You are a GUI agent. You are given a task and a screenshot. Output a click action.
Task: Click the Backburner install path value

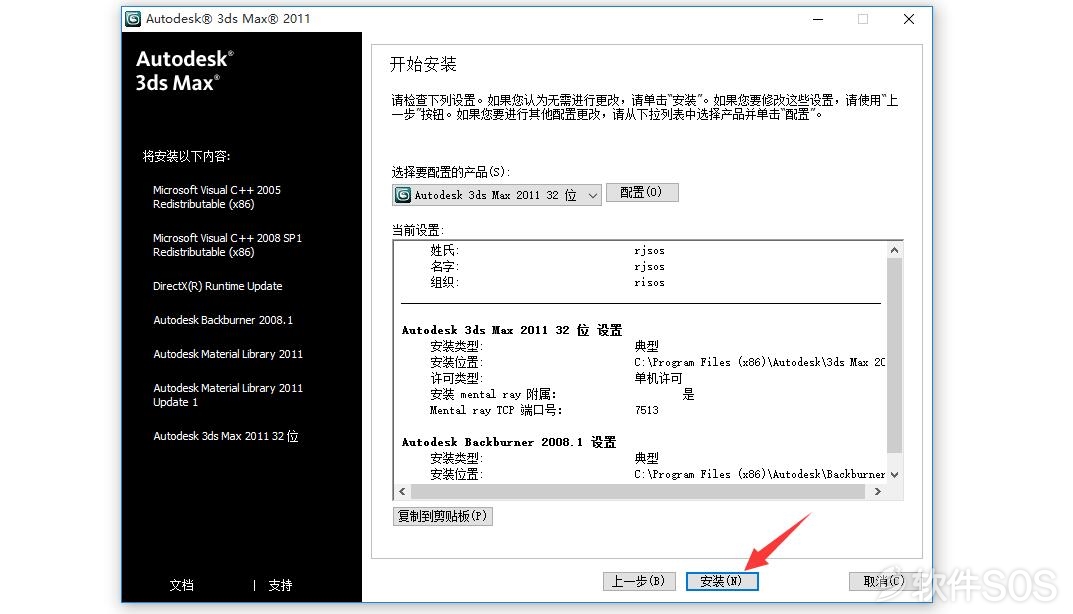[x=760, y=474]
